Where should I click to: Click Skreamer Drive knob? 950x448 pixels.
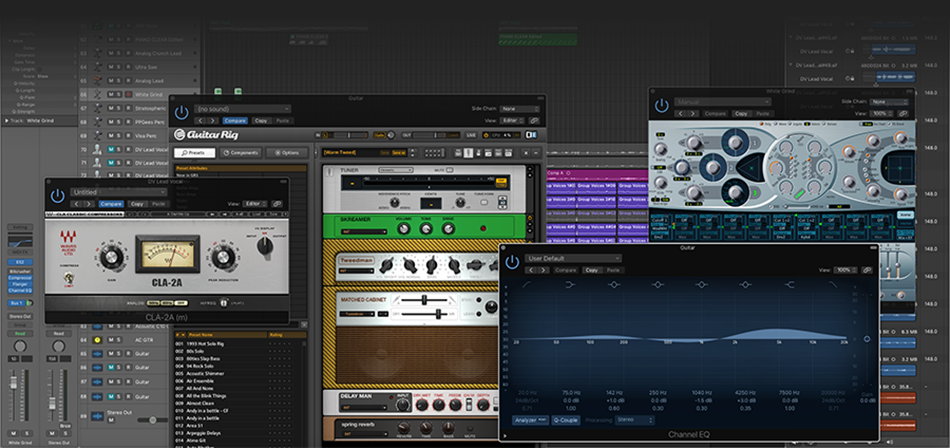[x=448, y=228]
